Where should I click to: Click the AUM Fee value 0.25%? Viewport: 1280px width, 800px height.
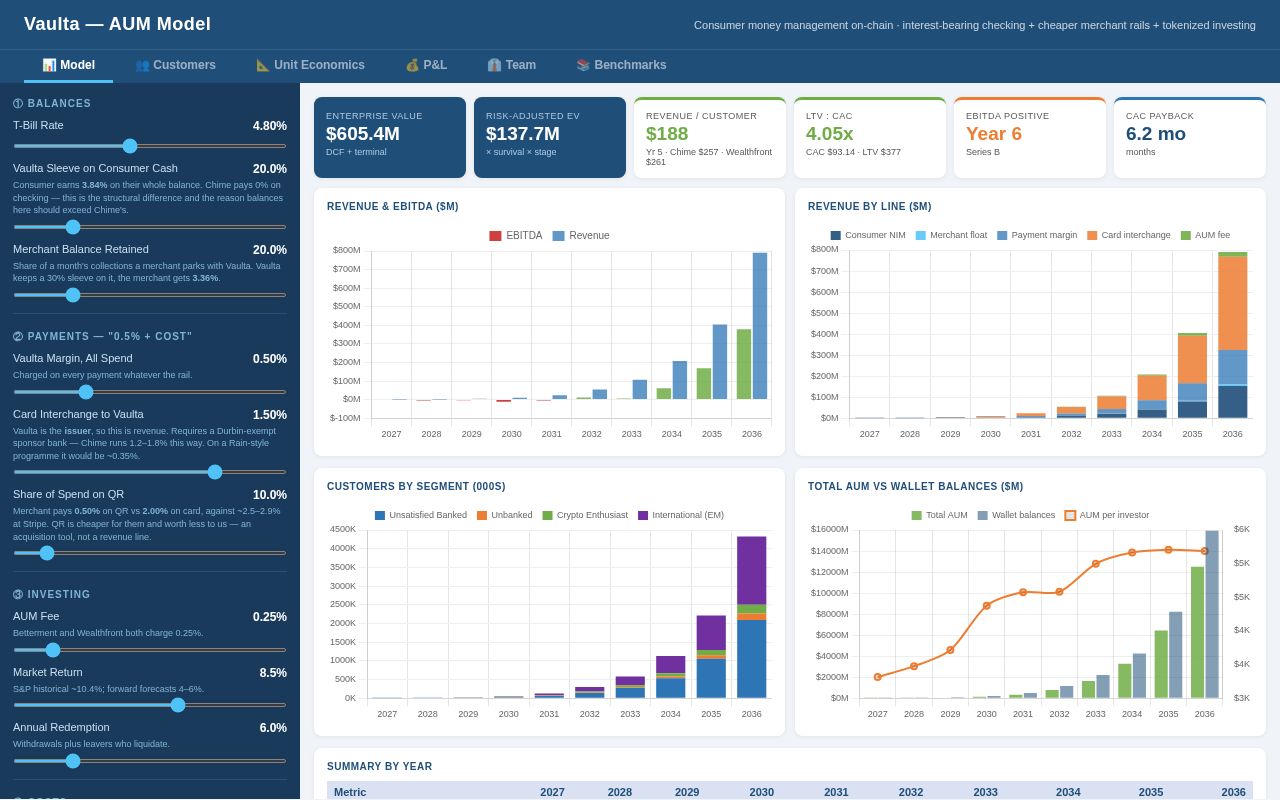point(270,617)
